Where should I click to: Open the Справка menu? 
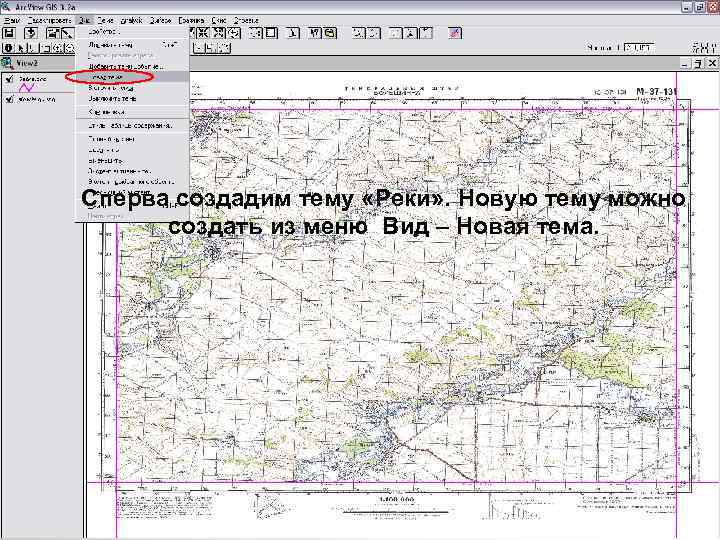(x=247, y=20)
